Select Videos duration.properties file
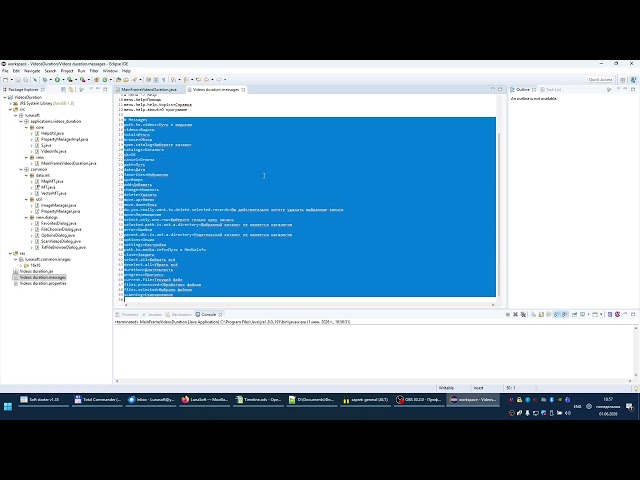Viewport: 640px width, 480px height. [42, 283]
